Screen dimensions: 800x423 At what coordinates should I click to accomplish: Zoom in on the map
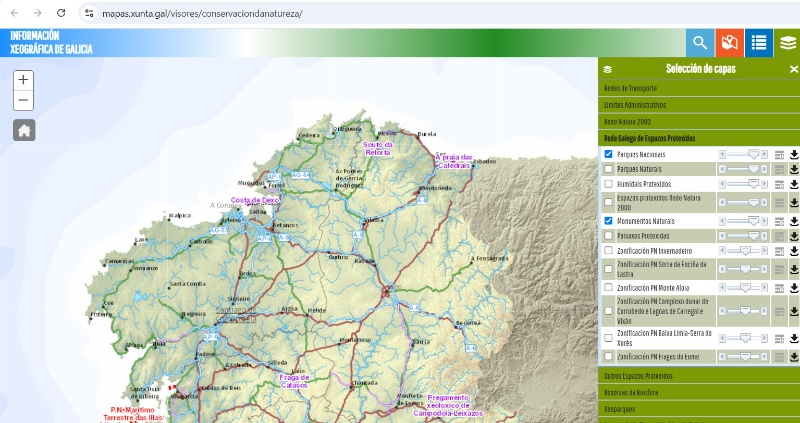[24, 80]
